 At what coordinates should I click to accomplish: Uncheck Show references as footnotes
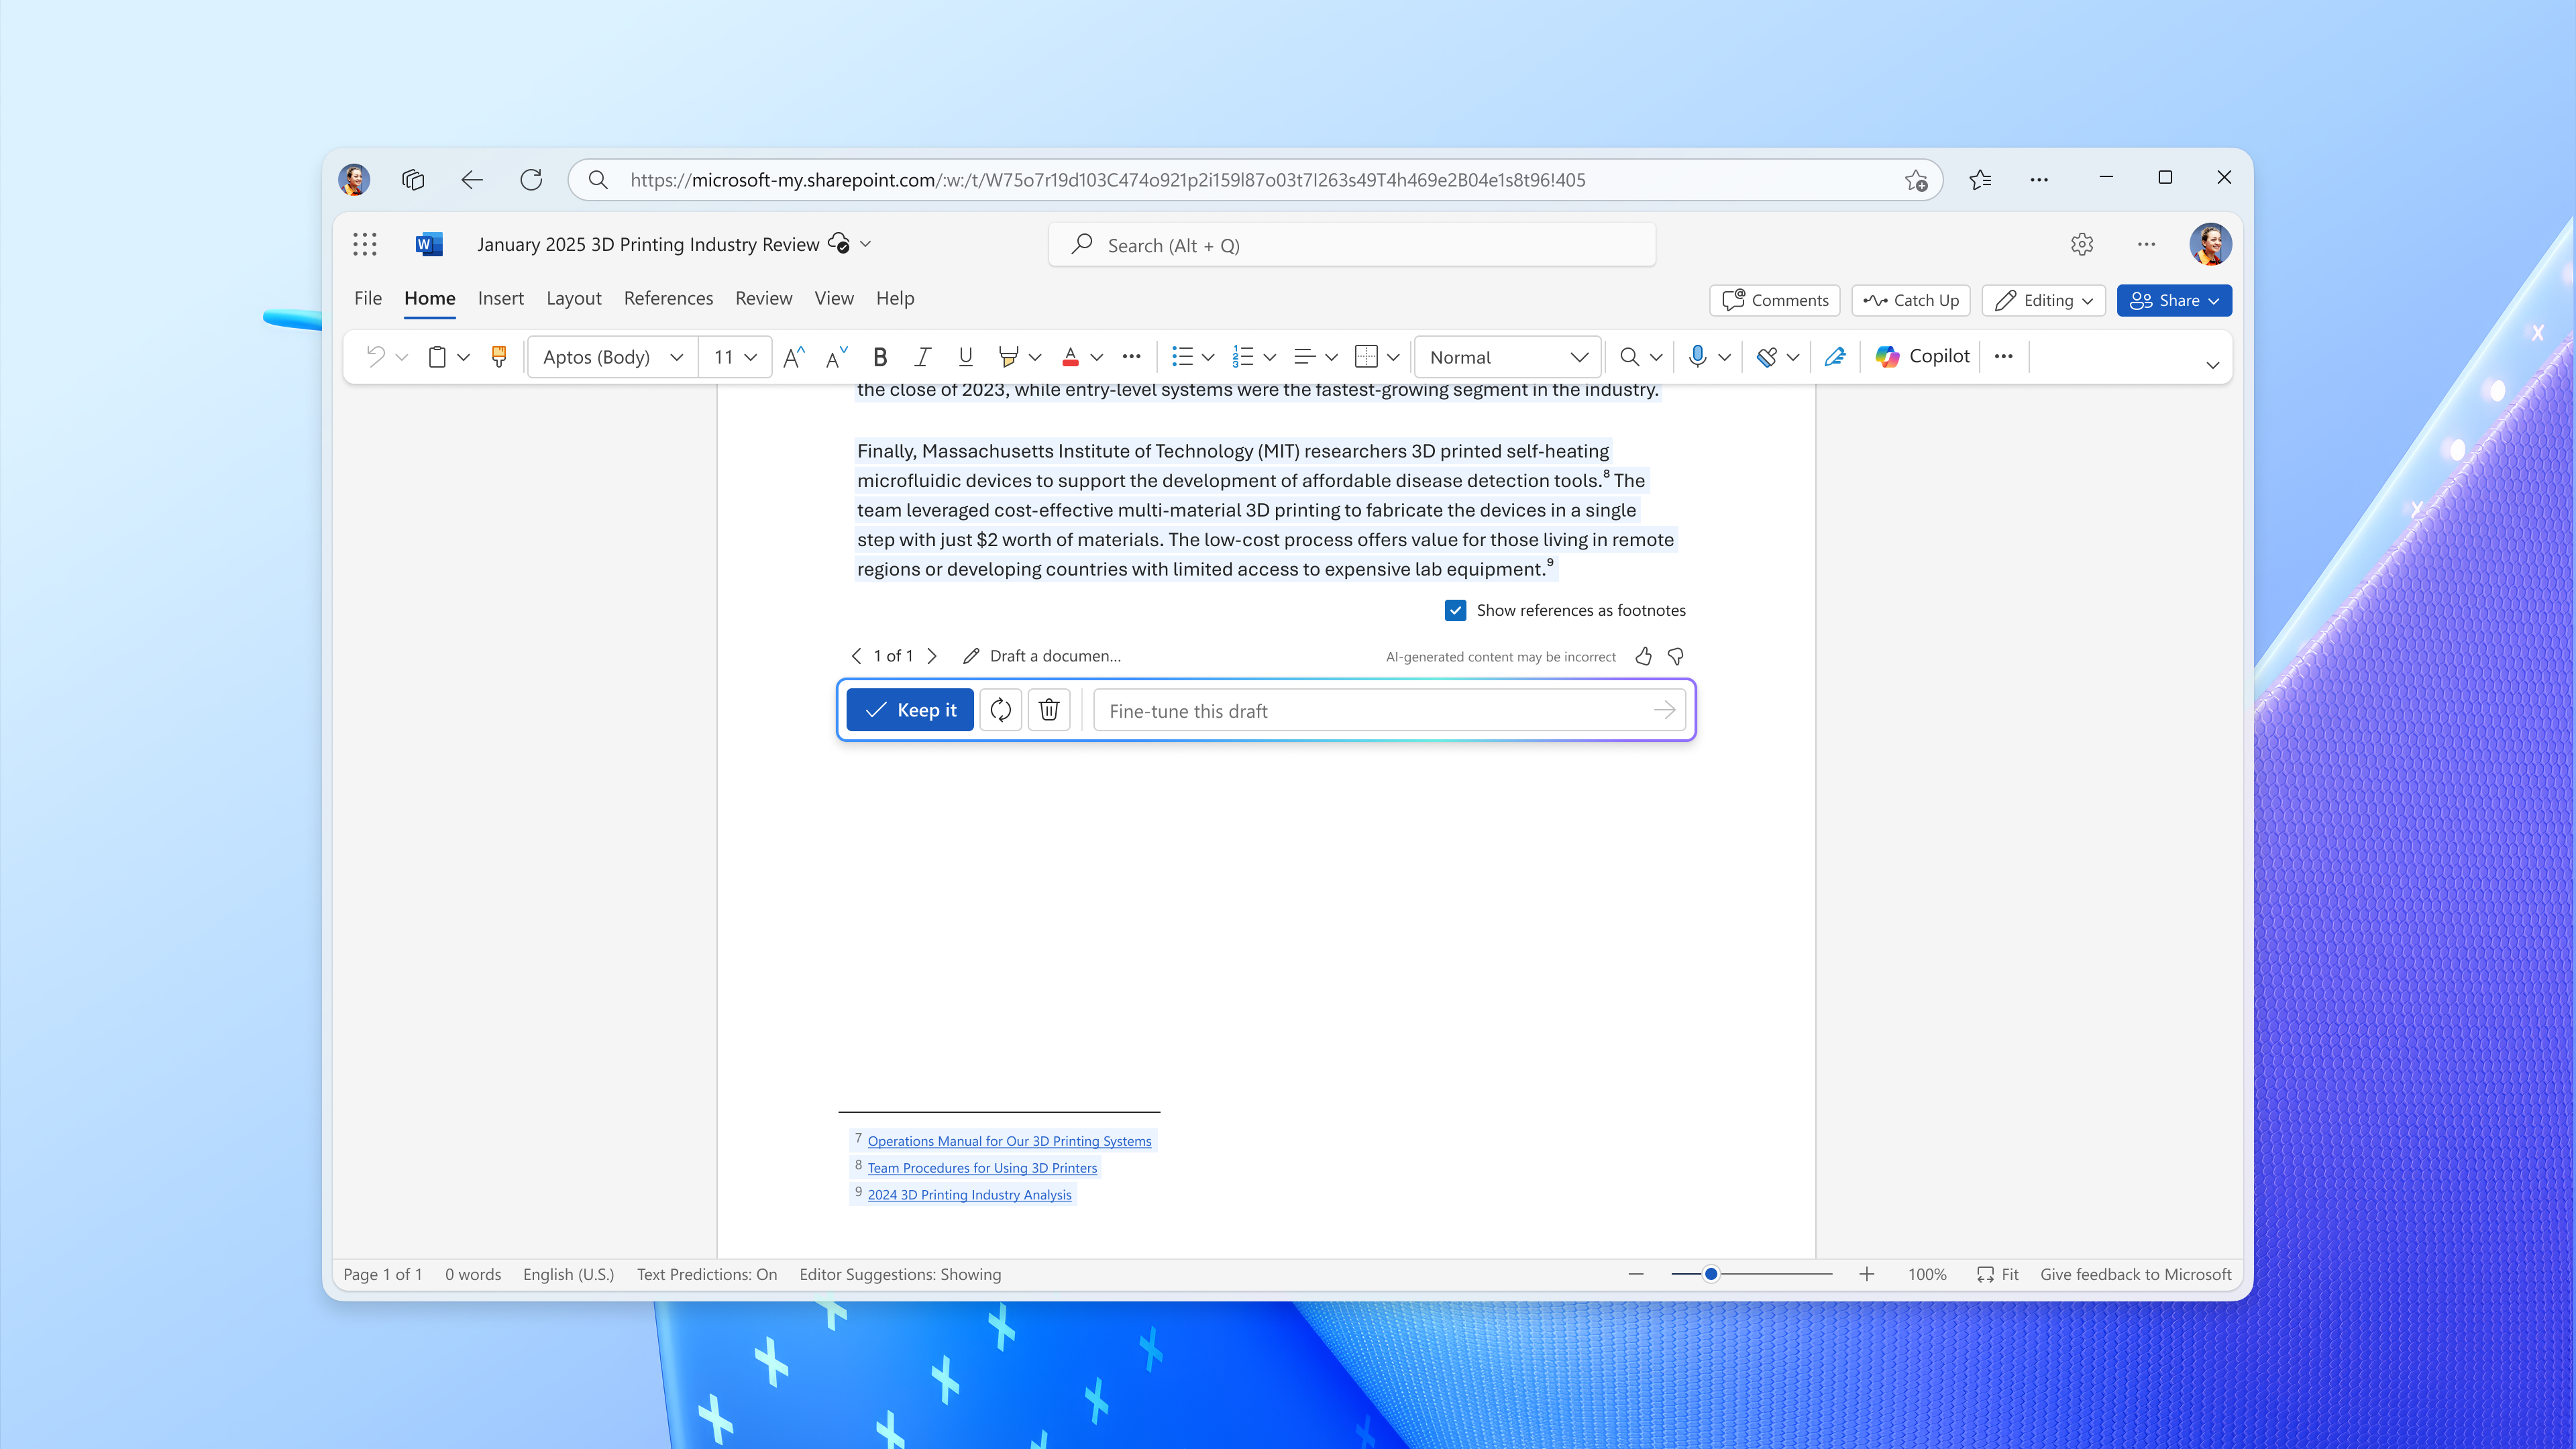pos(1456,610)
